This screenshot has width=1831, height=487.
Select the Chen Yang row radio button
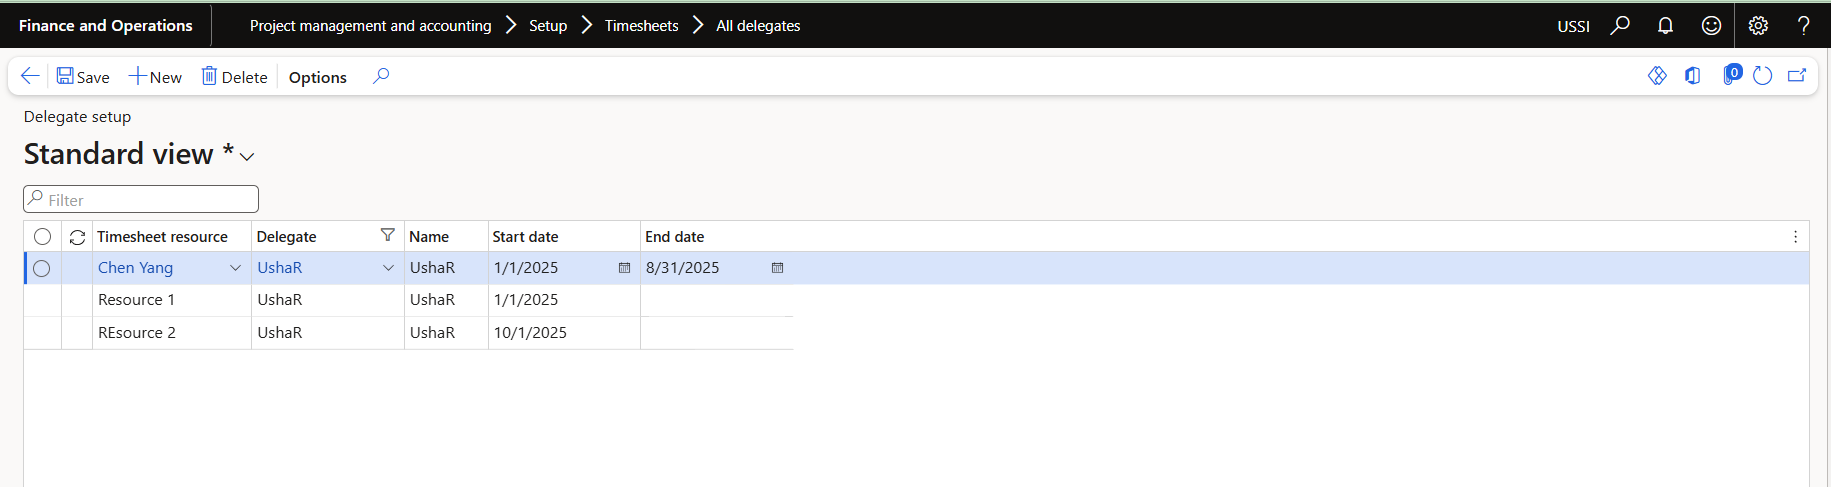(x=42, y=268)
